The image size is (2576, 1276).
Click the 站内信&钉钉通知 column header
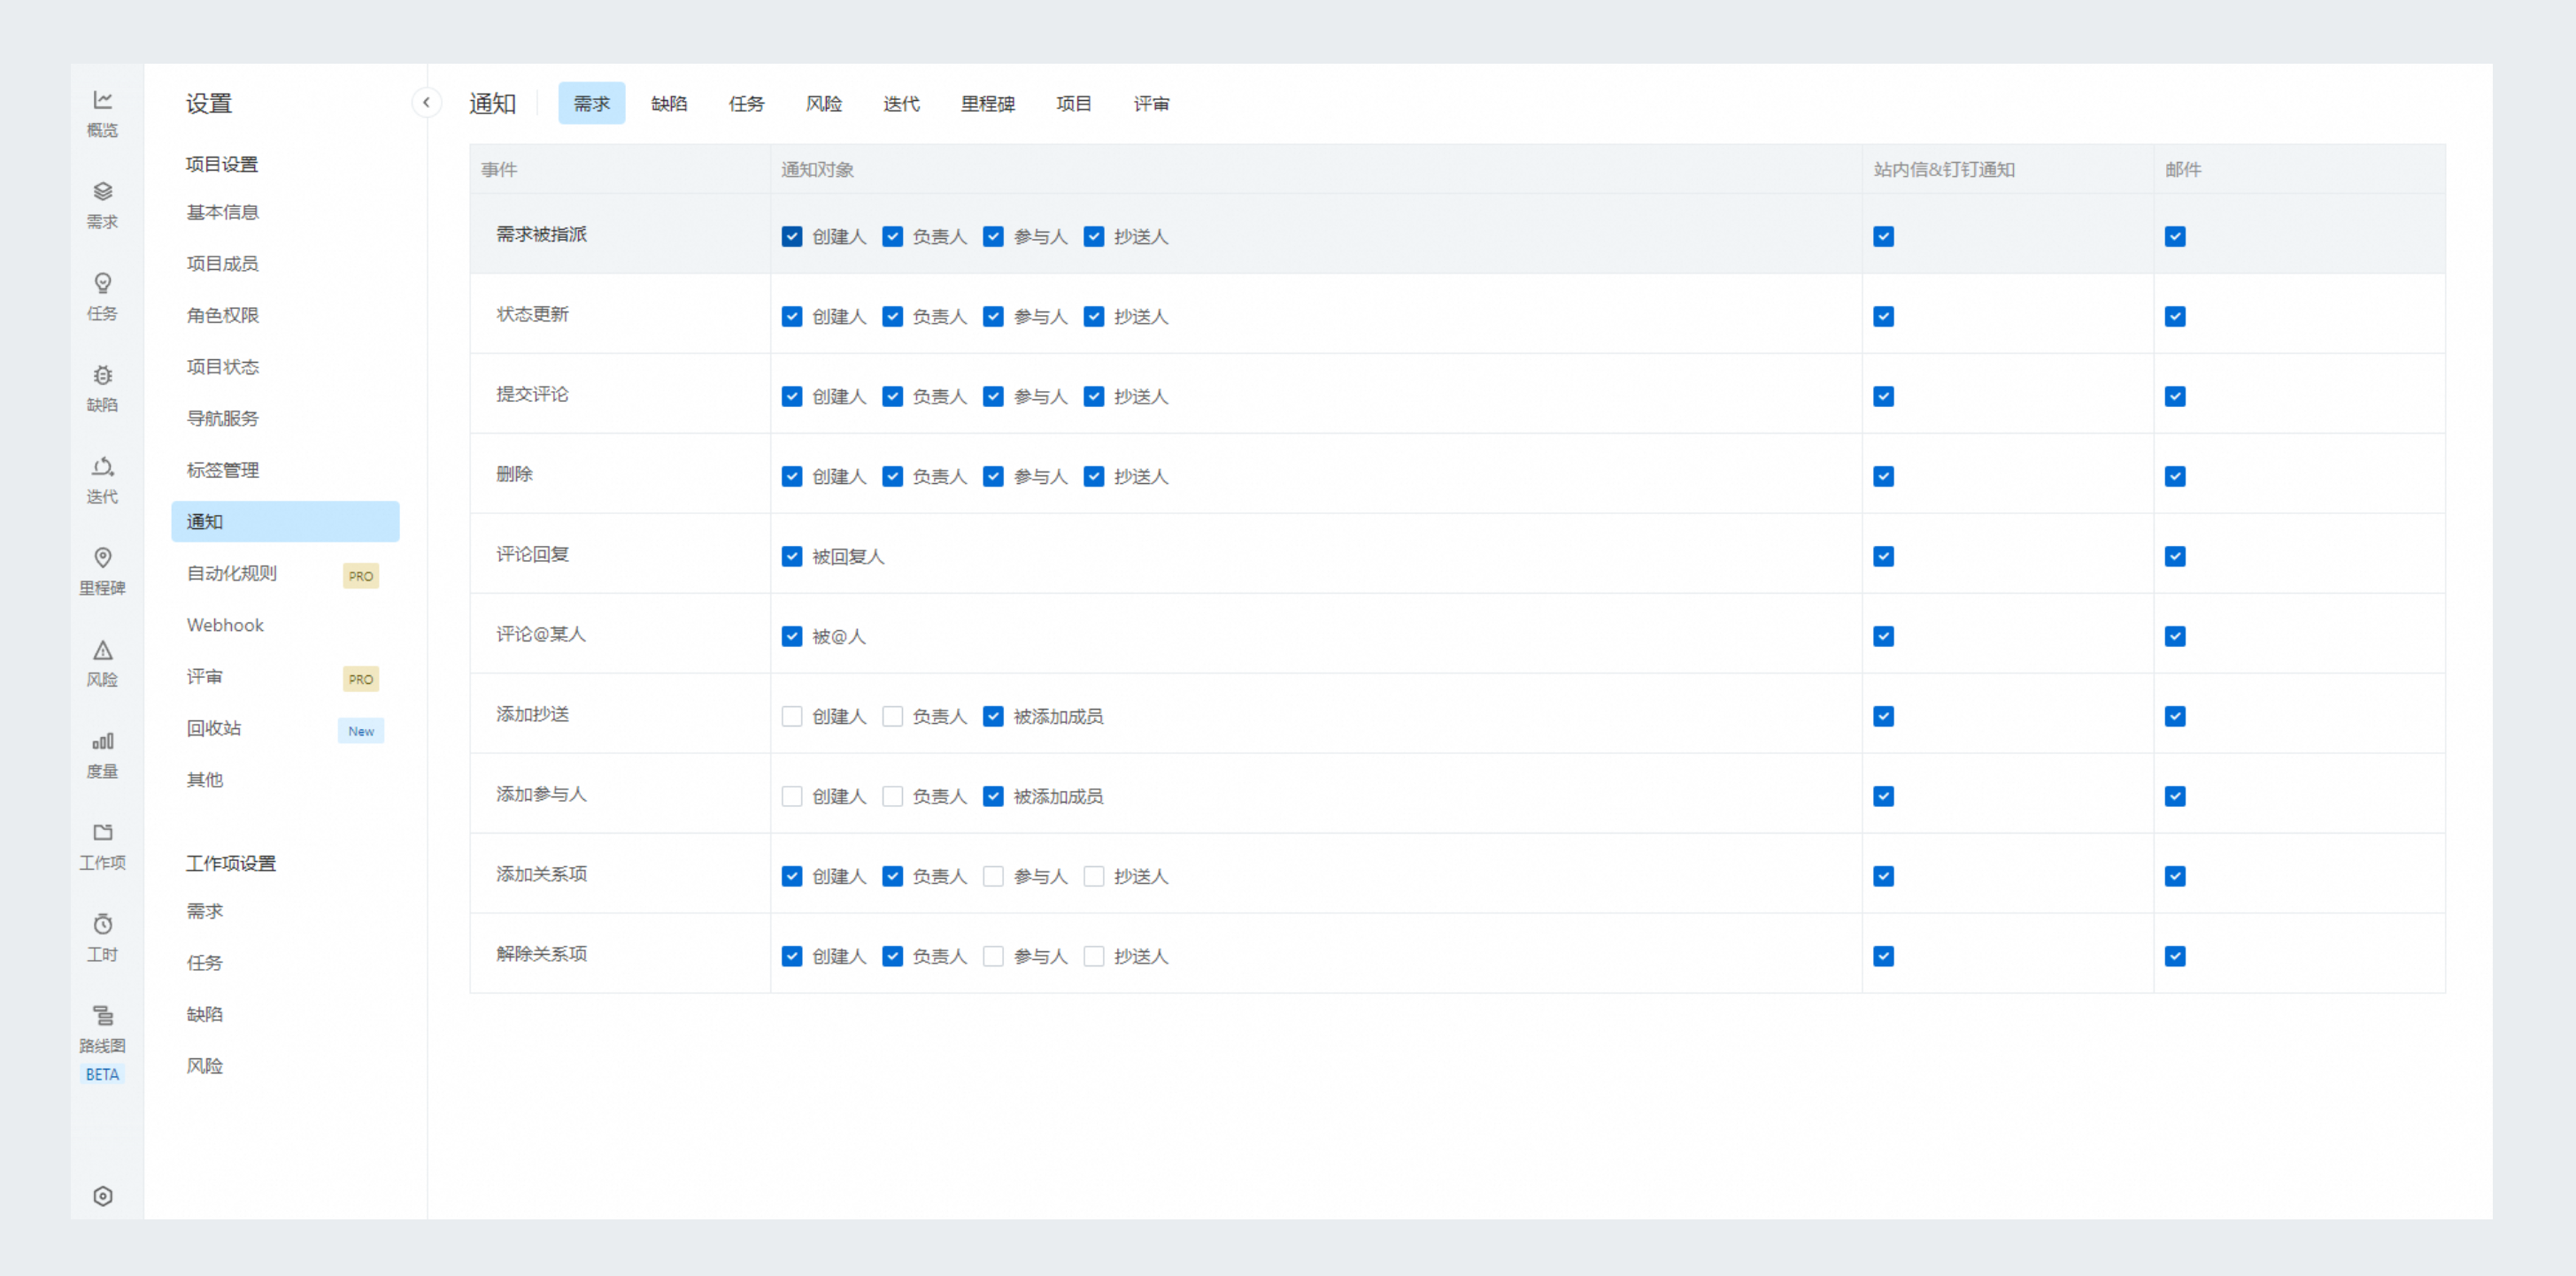(1944, 170)
